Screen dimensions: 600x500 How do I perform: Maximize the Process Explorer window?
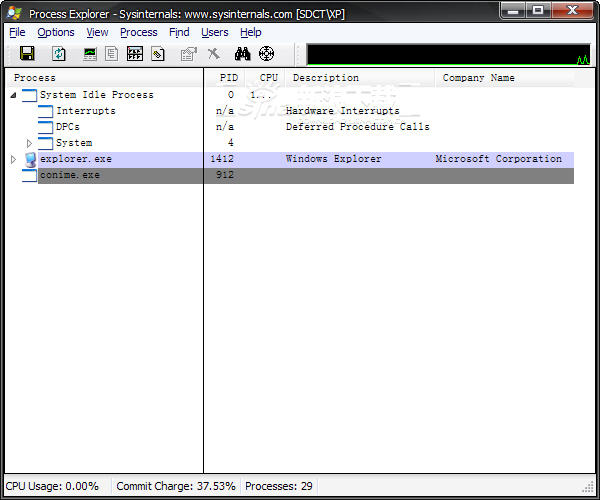(538, 10)
